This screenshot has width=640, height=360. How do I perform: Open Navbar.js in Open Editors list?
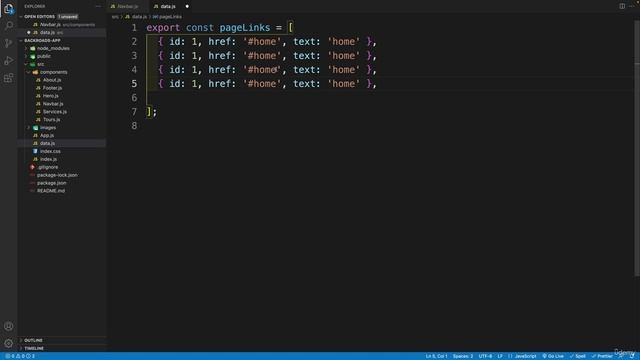[x=62, y=24]
